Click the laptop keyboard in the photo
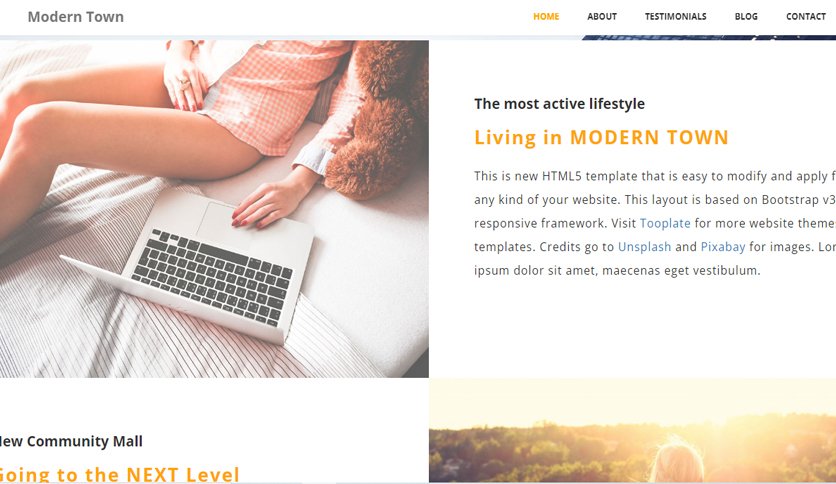The width and height of the screenshot is (836, 484). [x=212, y=277]
